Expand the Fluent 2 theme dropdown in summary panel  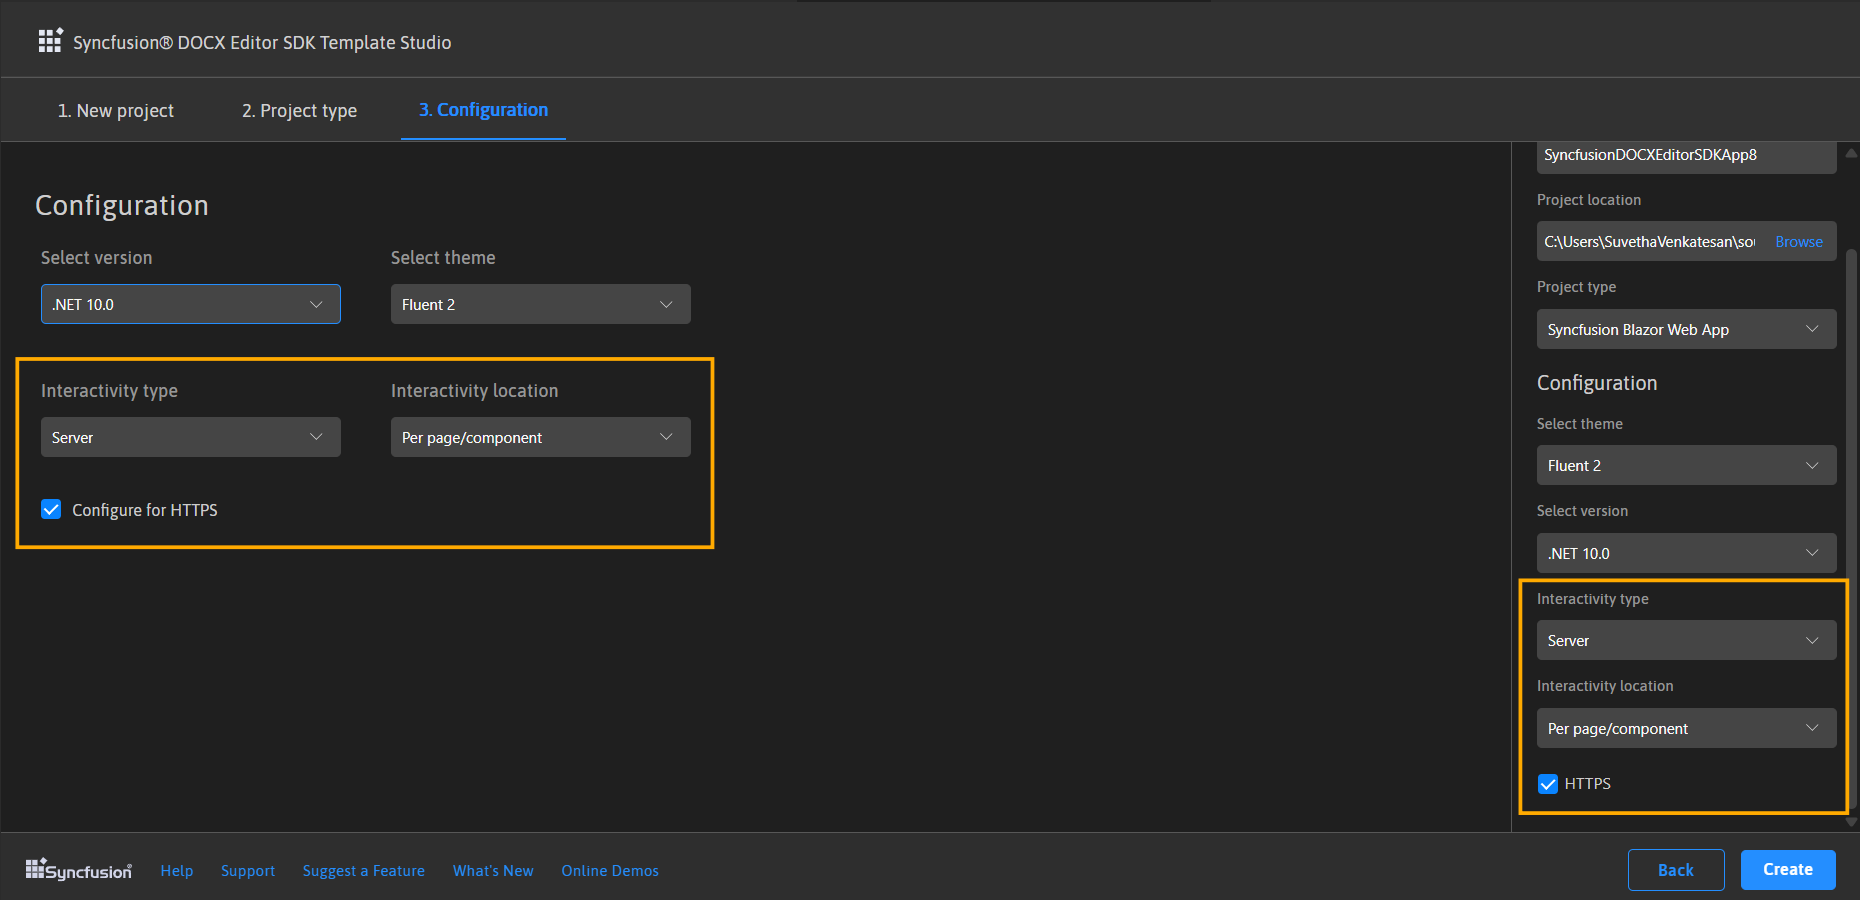(1685, 465)
